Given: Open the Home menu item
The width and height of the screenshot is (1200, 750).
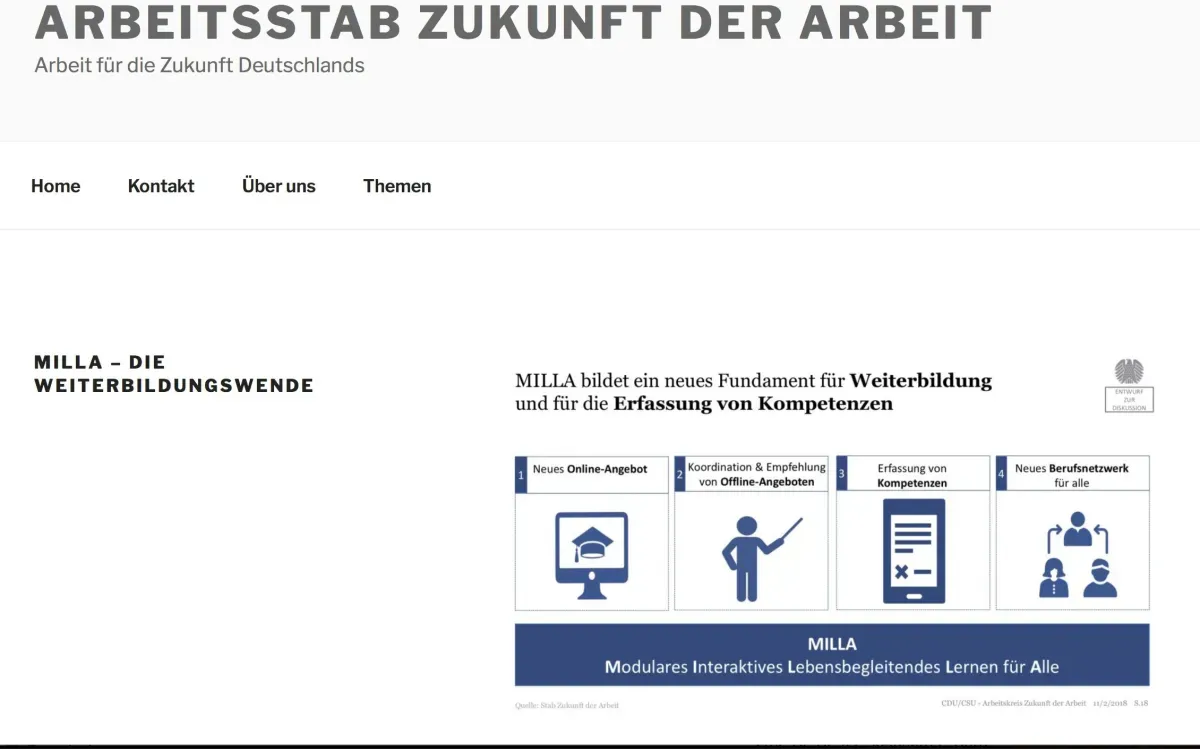Looking at the screenshot, I should pyautogui.click(x=56, y=185).
